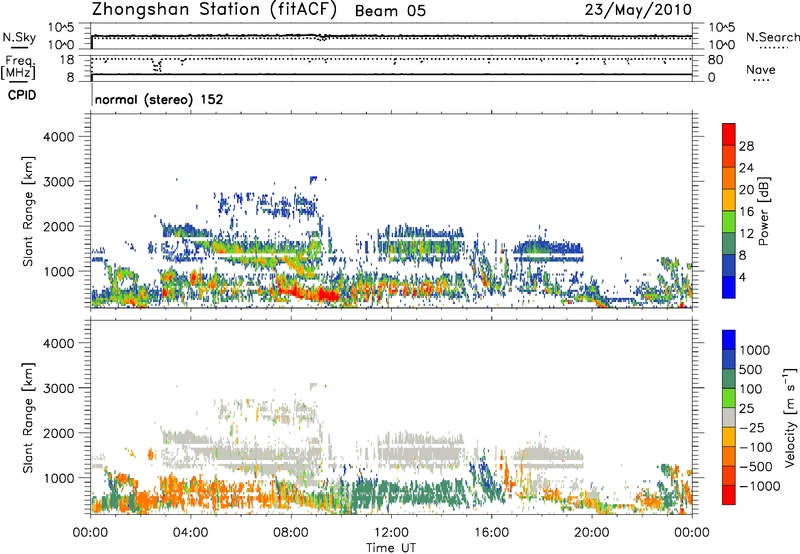Image resolution: width=800 pixels, height=554 pixels.
Task: Click the 'Freq. [MHz]' axis label
Action: click(18, 67)
